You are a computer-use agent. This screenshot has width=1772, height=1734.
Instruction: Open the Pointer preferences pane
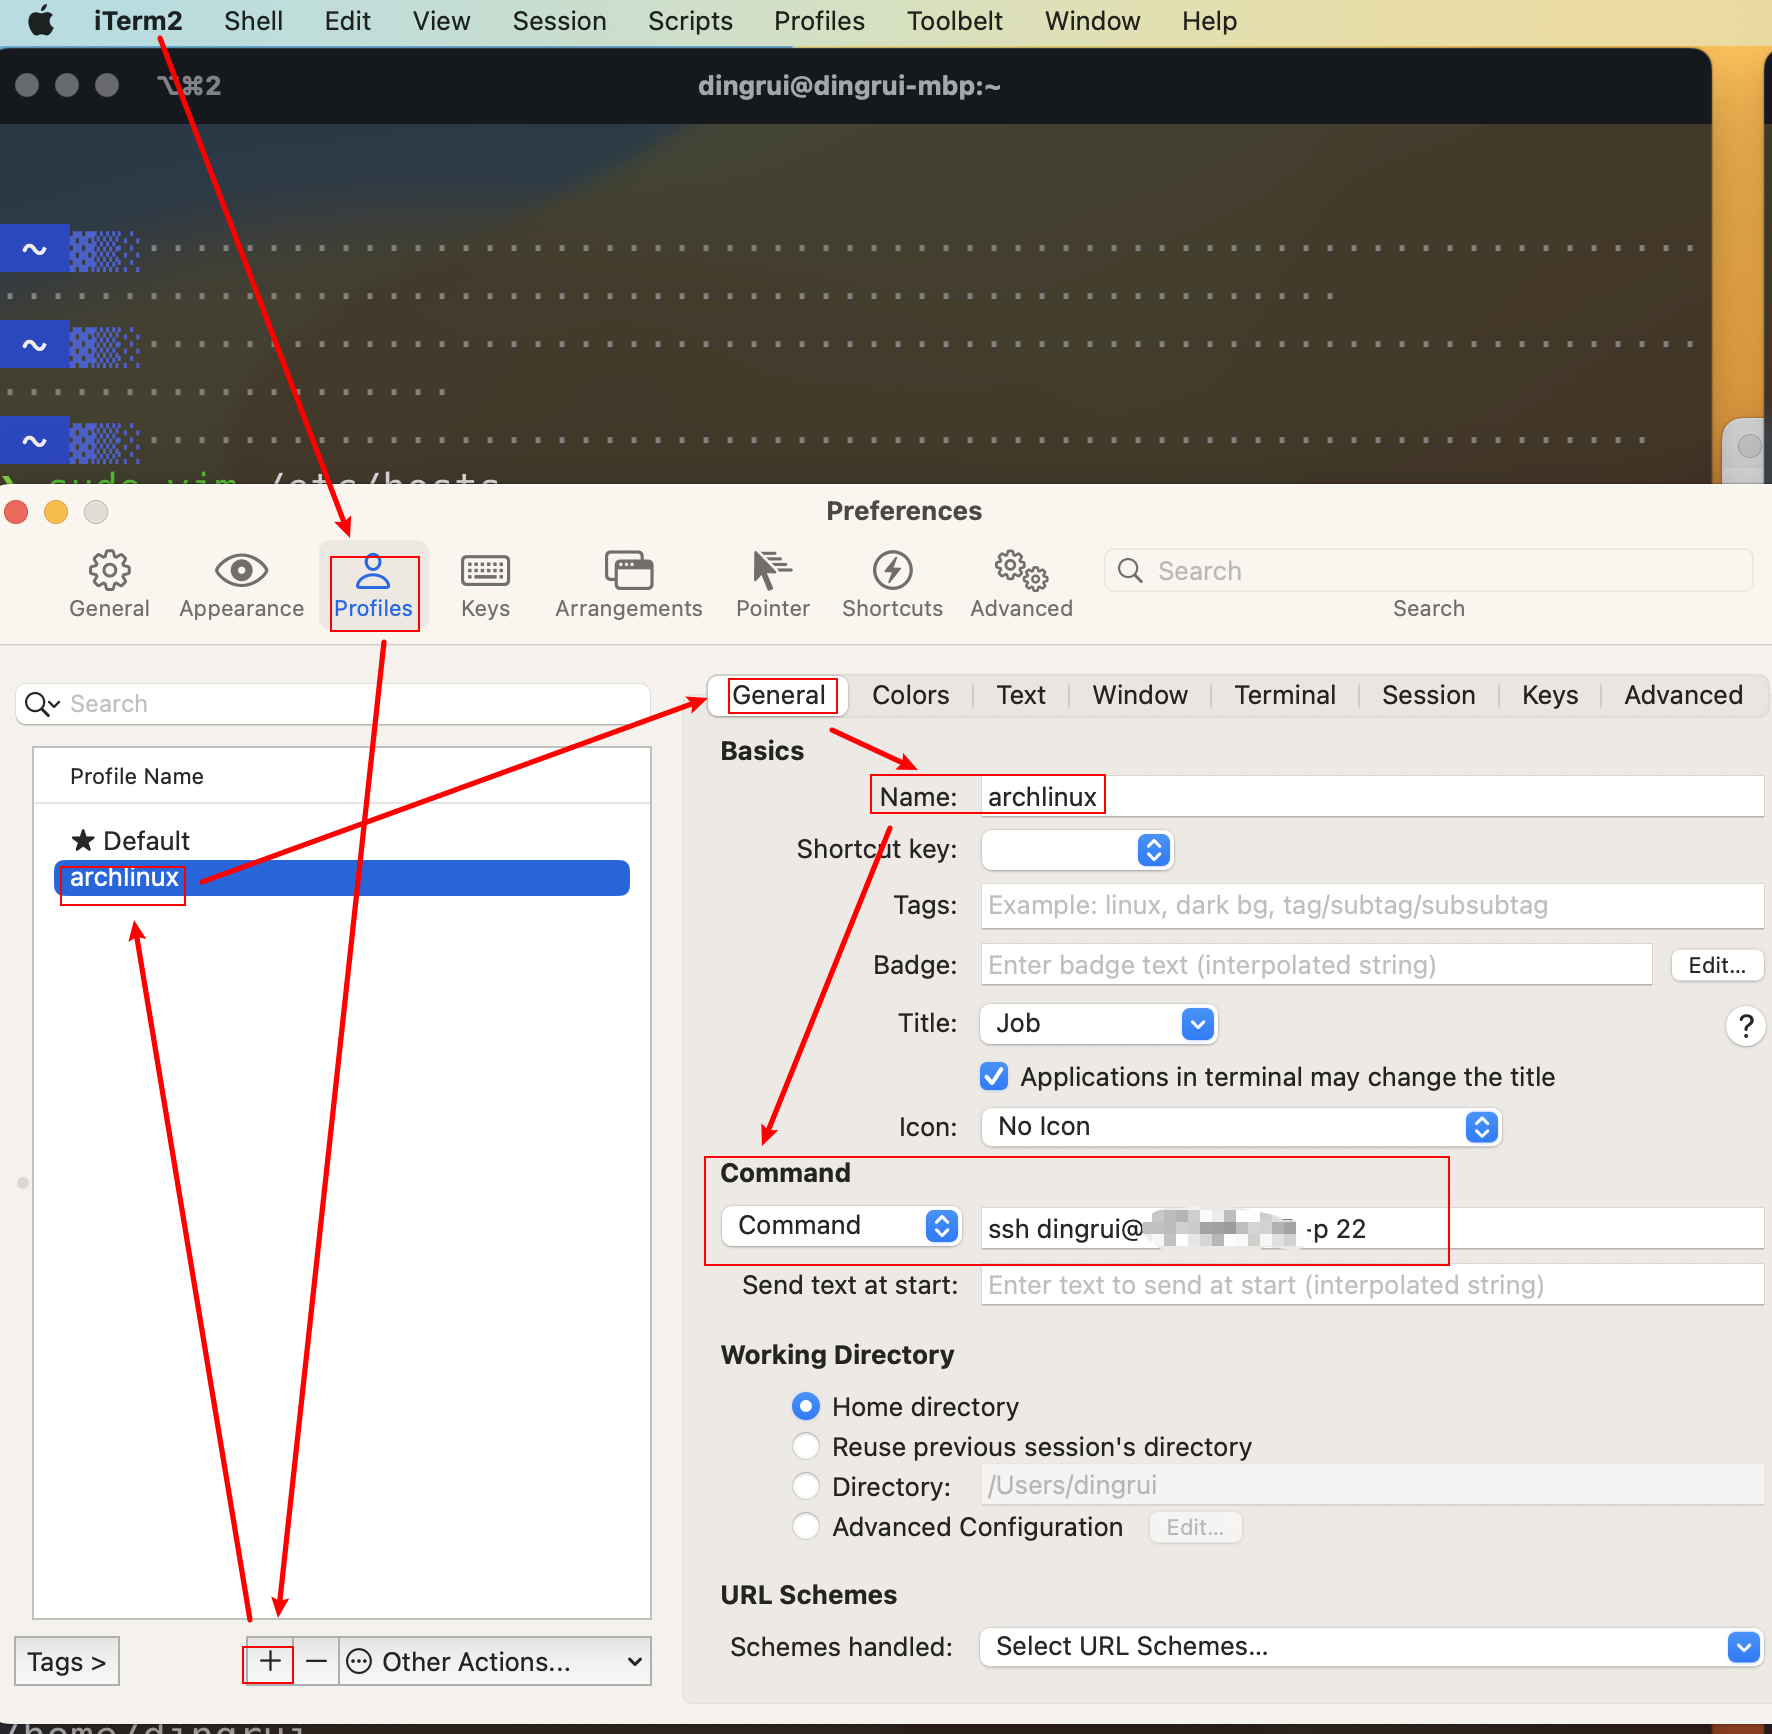pos(772,584)
